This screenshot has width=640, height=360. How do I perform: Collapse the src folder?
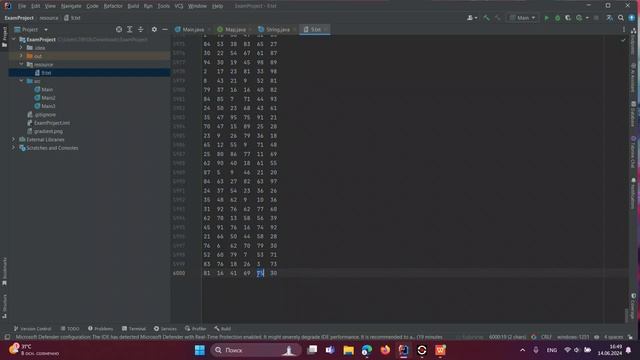point(21,81)
